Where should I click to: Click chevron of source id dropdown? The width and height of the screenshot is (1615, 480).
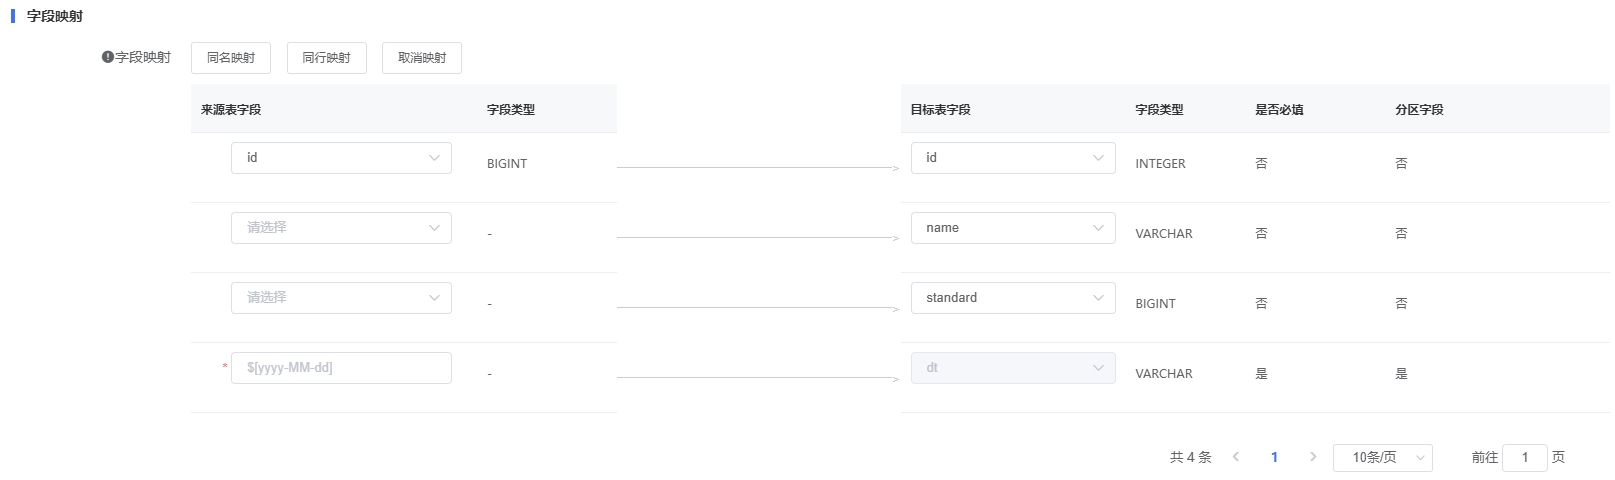point(434,158)
